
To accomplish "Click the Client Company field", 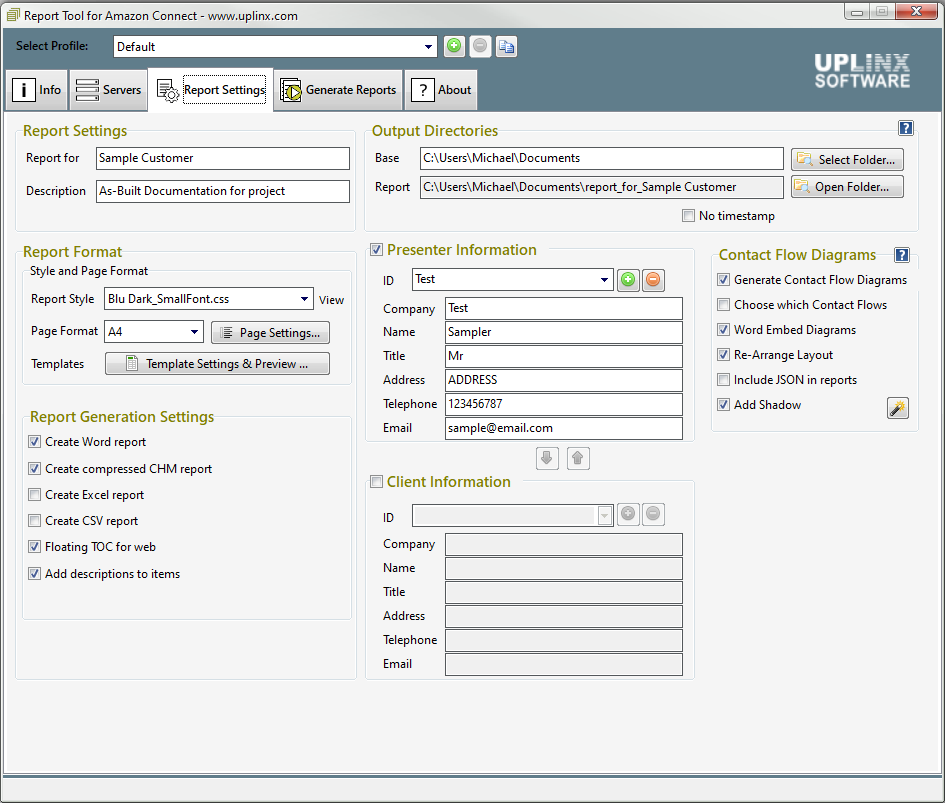I will tap(564, 544).
